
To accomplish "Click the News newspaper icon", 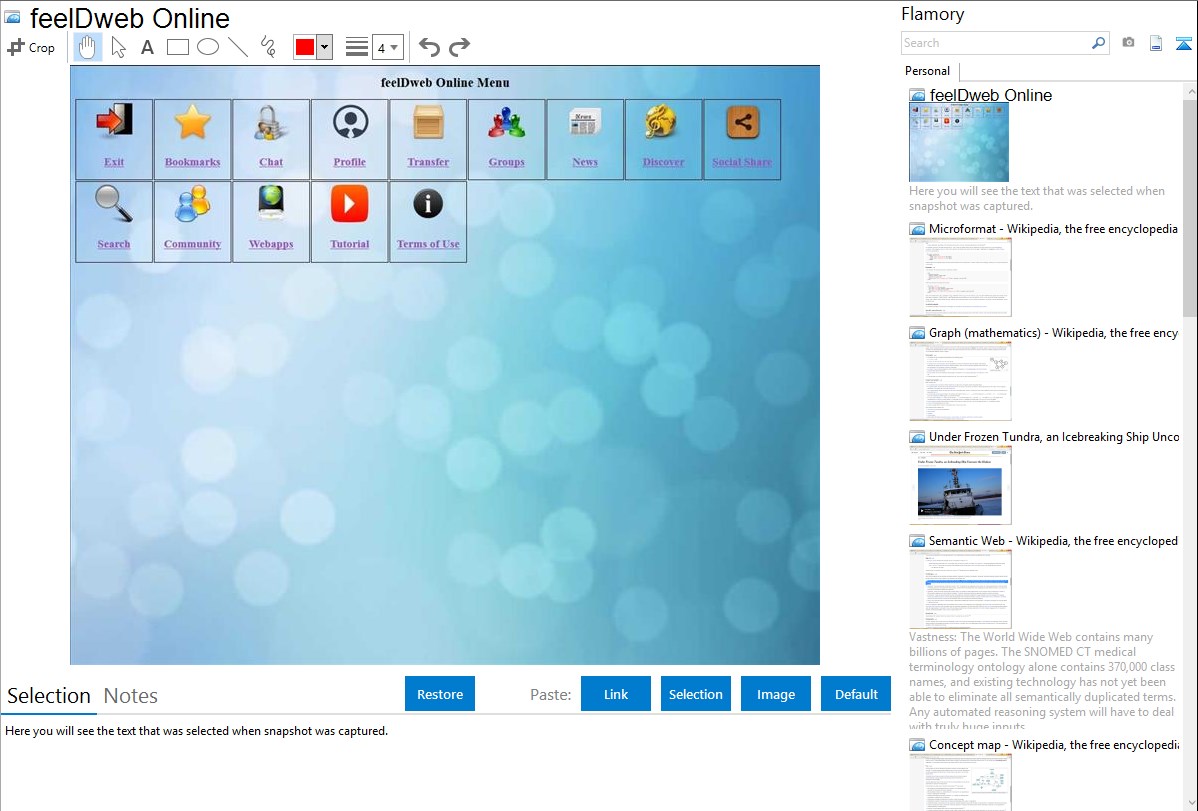I will [585, 122].
